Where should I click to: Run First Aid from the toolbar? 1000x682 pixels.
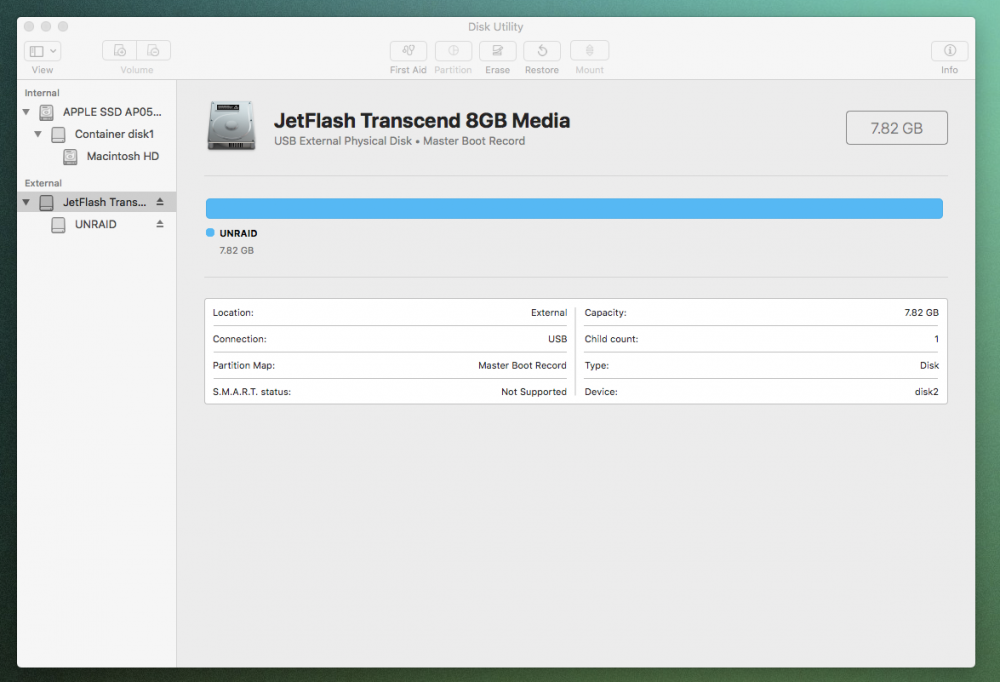point(408,50)
